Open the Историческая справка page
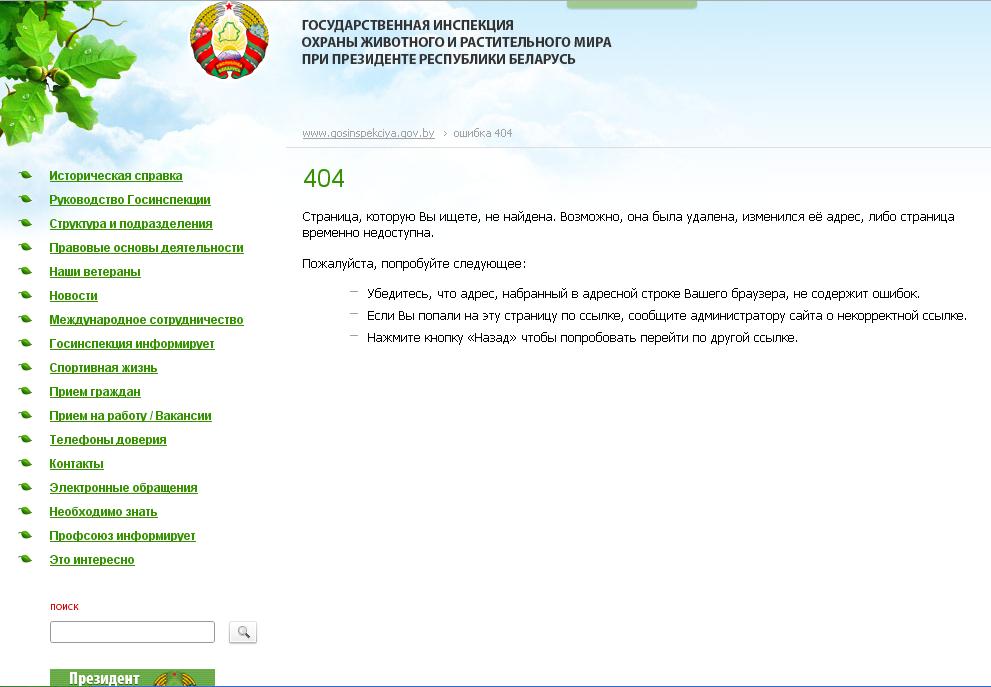This screenshot has height=687, width=991. click(116, 176)
